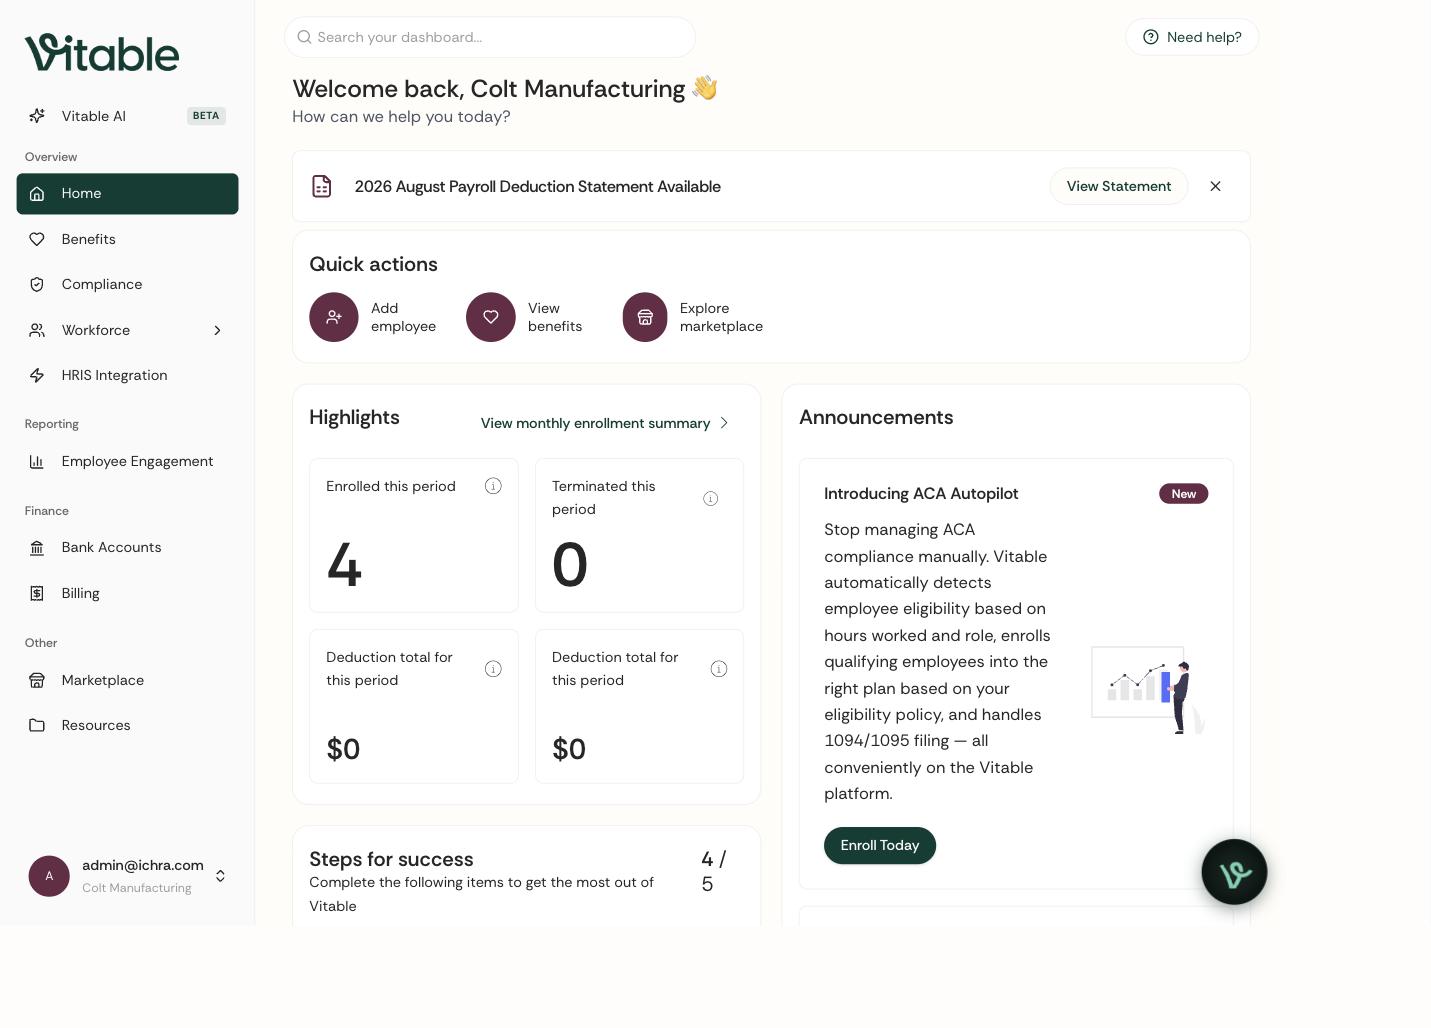Click the Compliance shield icon
Viewport: 1431px width, 1028px height.
coord(37,285)
